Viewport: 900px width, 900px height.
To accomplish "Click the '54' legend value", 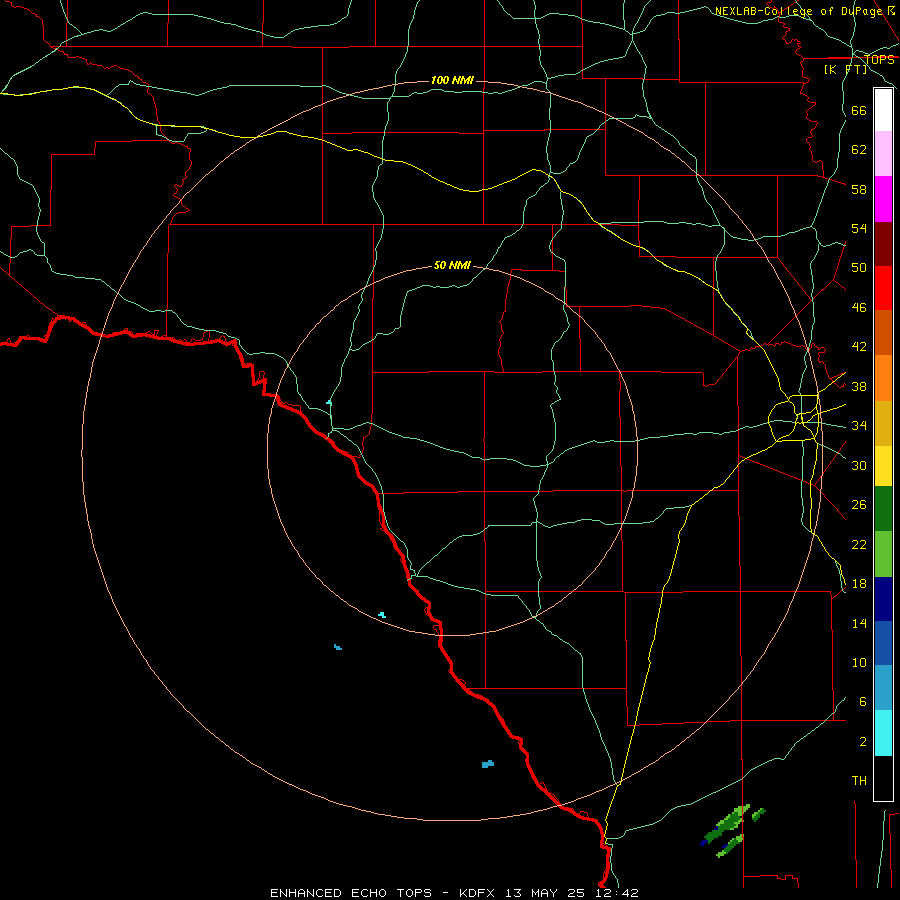I will (x=859, y=228).
